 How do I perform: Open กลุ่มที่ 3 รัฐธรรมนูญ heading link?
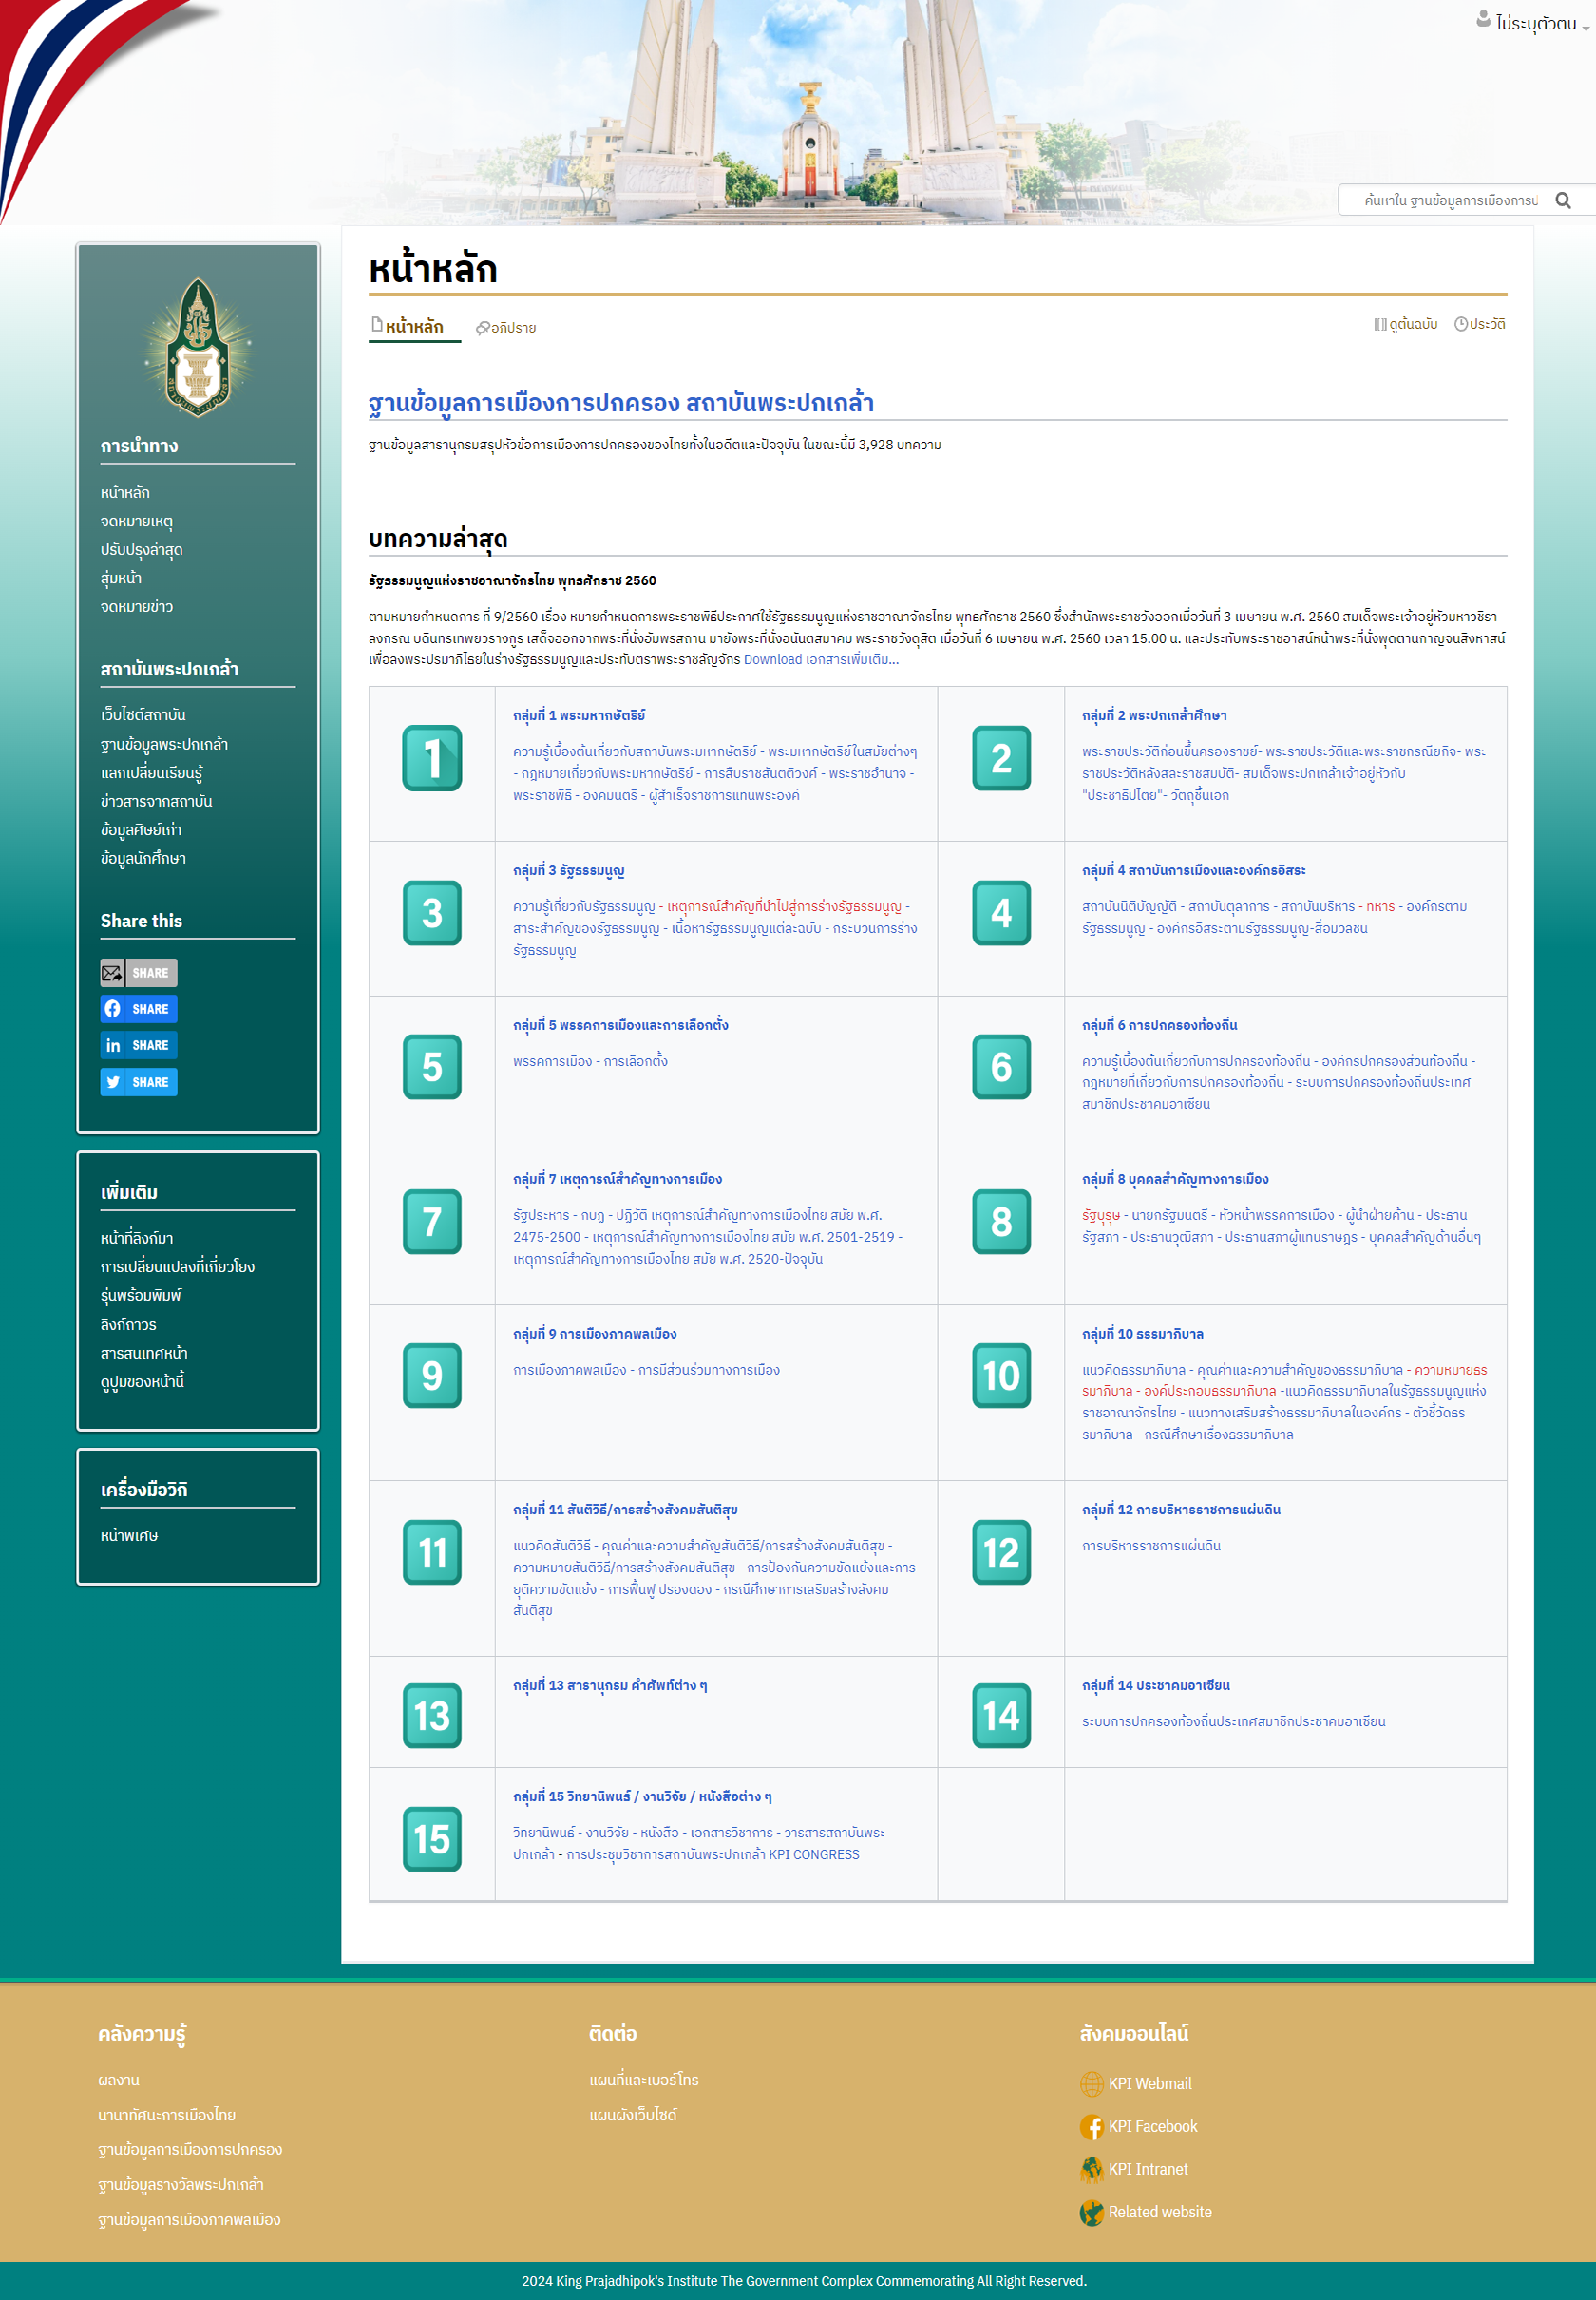coord(568,870)
